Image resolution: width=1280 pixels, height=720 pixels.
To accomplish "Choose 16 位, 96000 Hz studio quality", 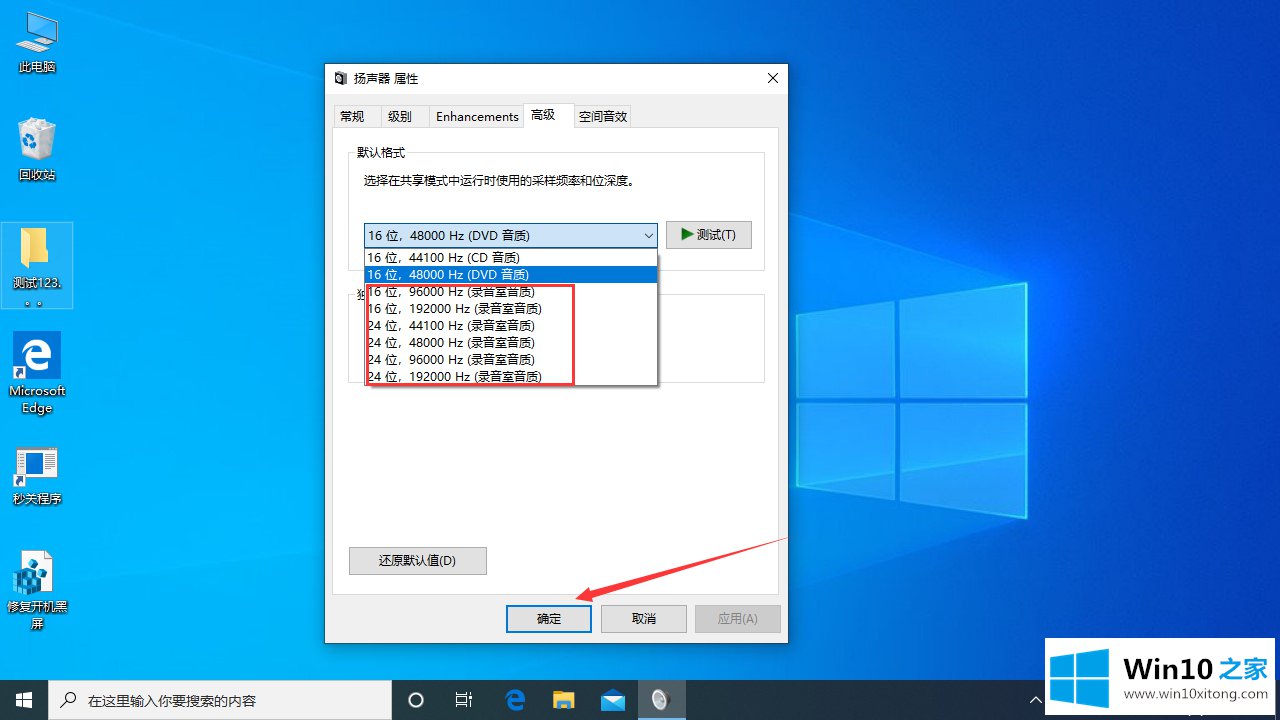I will [511, 291].
